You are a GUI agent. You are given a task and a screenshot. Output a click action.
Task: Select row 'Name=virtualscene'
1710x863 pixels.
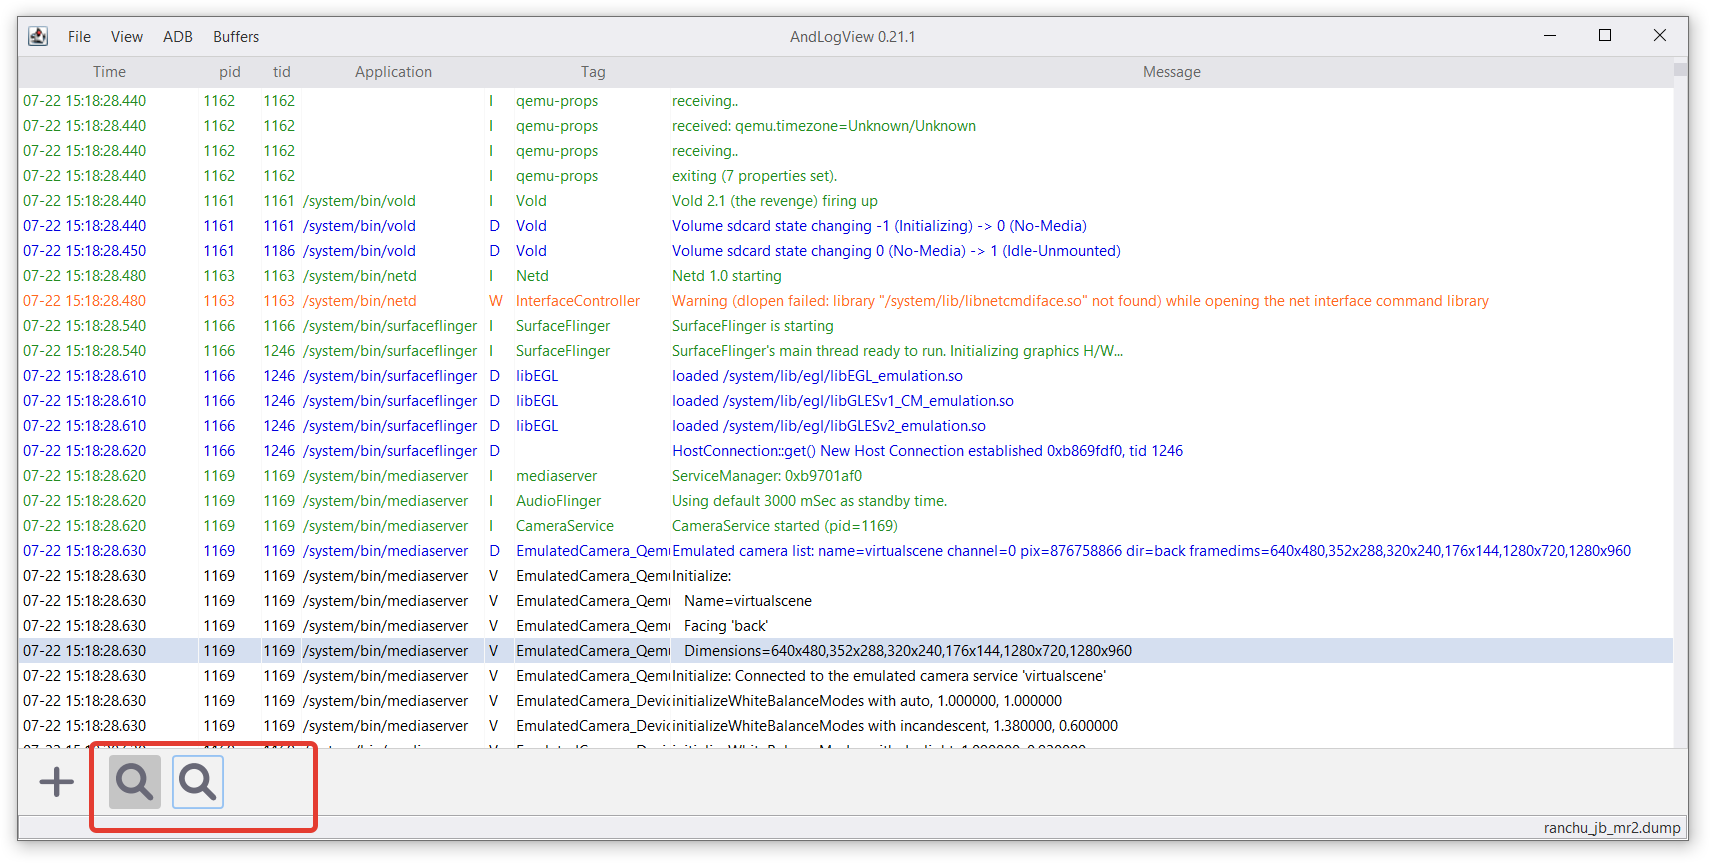tap(845, 601)
